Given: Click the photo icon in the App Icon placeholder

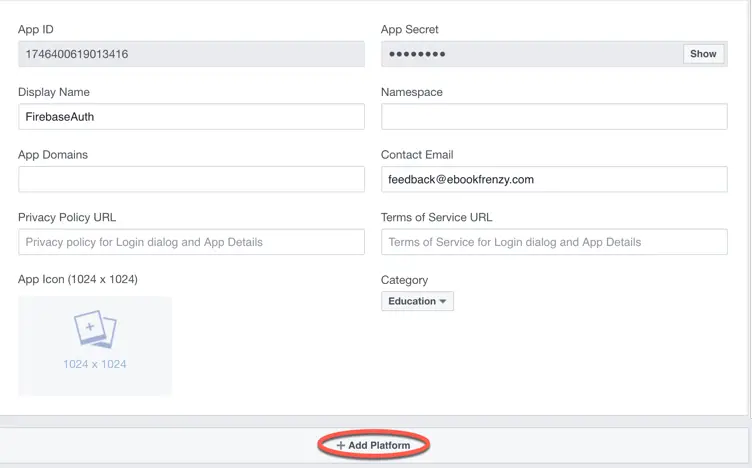Looking at the screenshot, I should click(95, 329).
